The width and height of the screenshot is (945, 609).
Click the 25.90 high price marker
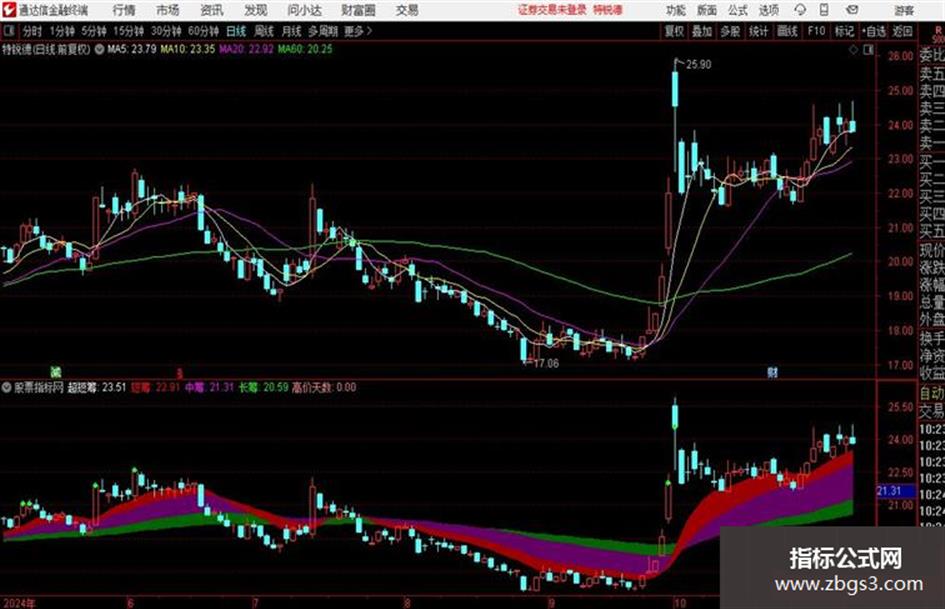click(x=699, y=65)
